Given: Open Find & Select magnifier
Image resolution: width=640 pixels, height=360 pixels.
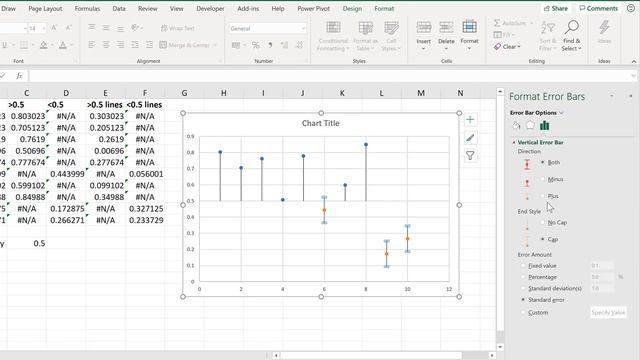Looking at the screenshot, I should [571, 36].
